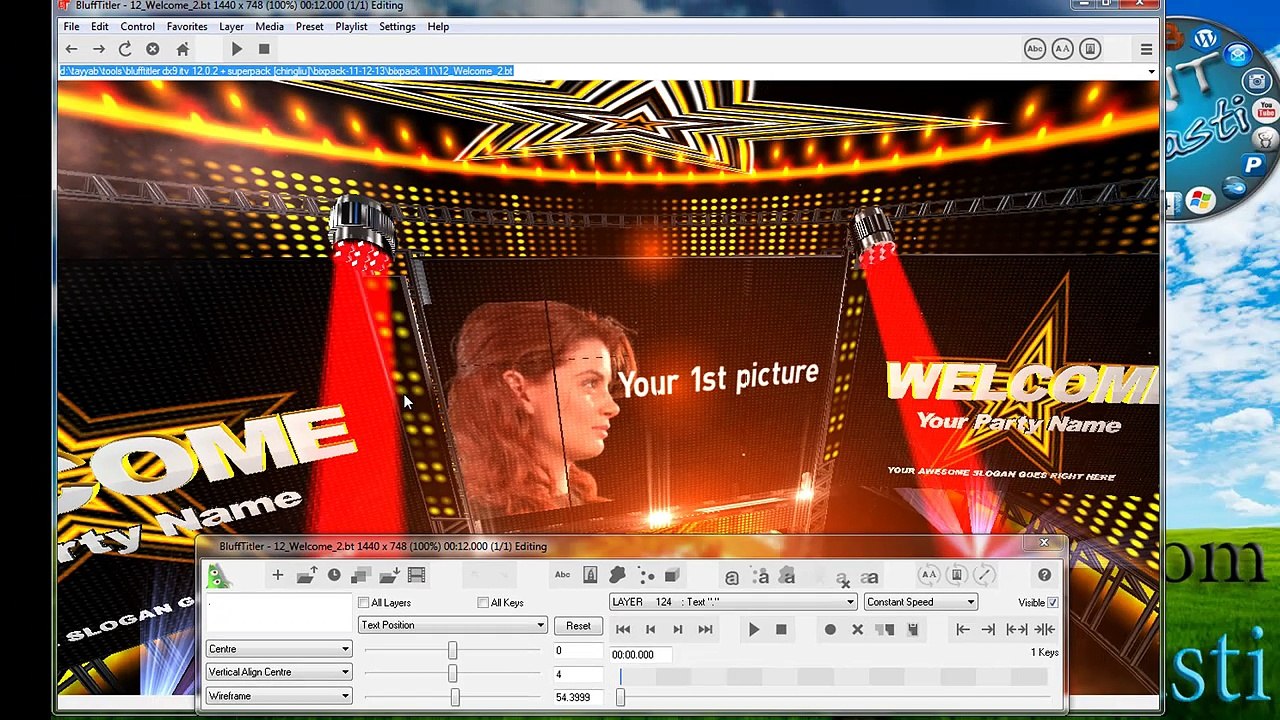The width and height of the screenshot is (1280, 720).
Task: Click the folder with down arrow icon
Action: tap(389, 575)
